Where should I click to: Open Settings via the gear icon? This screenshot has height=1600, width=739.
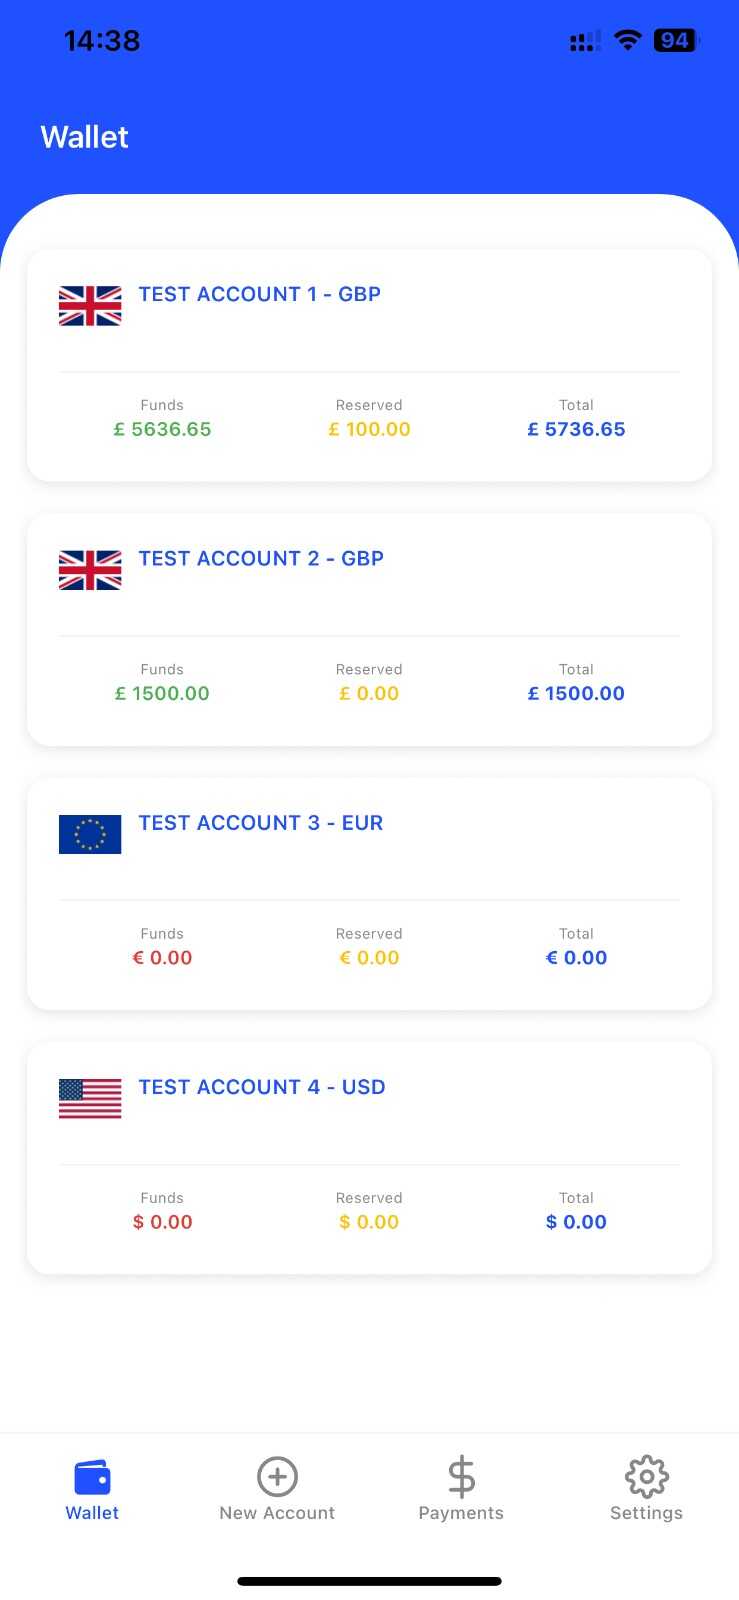tap(646, 1477)
